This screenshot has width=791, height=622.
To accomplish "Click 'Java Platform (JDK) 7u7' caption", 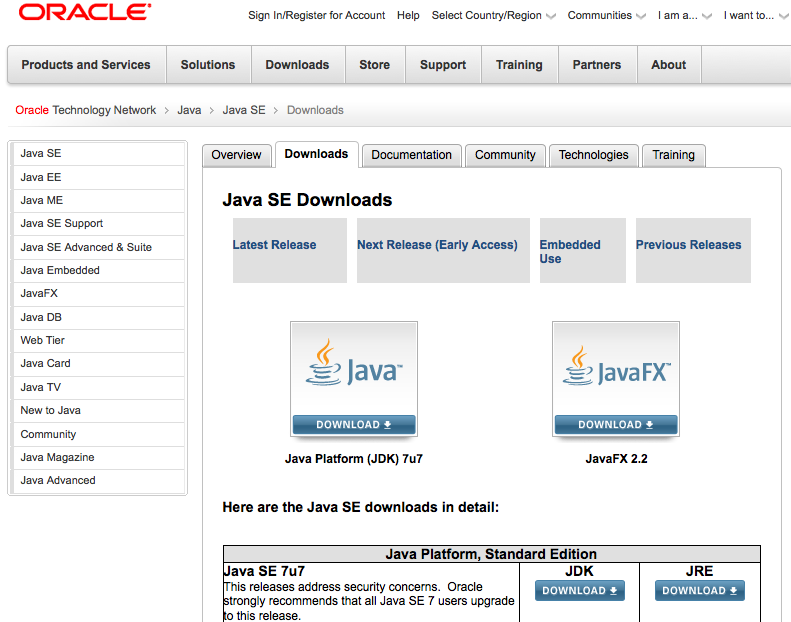I will click(x=354, y=459).
